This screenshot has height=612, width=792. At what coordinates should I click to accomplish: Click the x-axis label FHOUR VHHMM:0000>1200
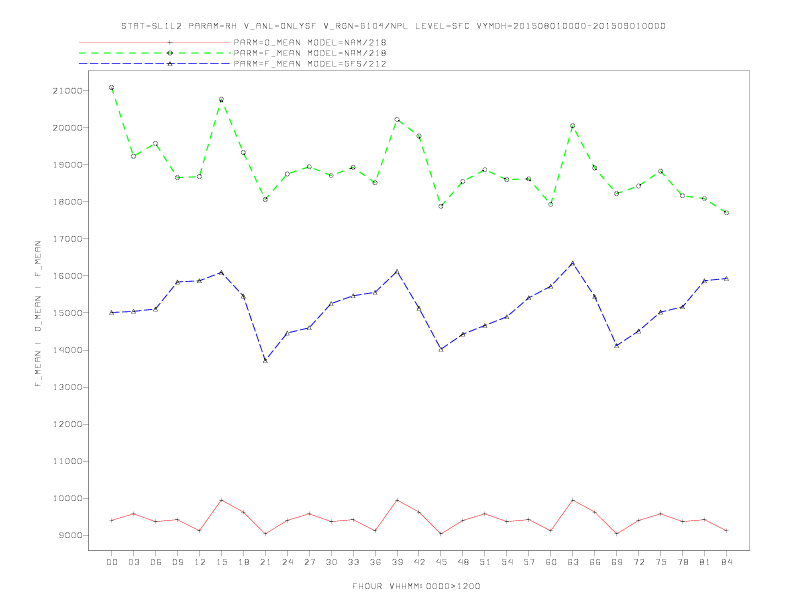[x=416, y=586]
